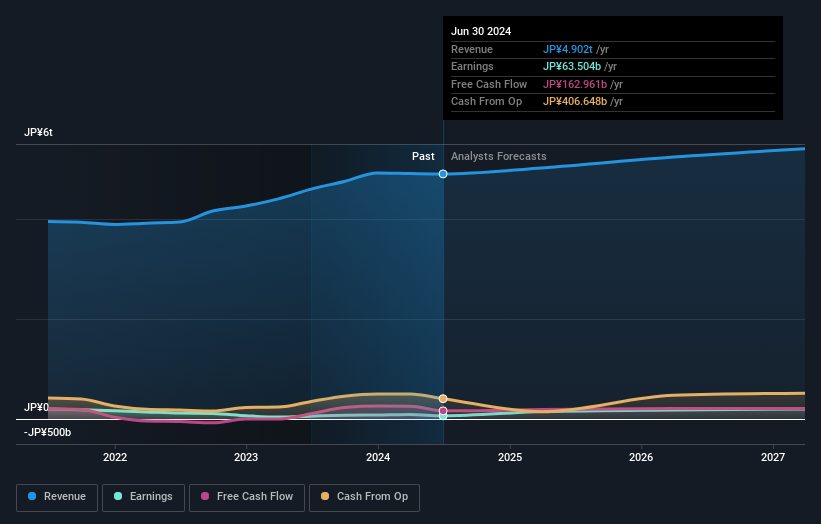Click the 2023 x-axis label
Viewport: 821px width, 524px height.
click(x=246, y=457)
